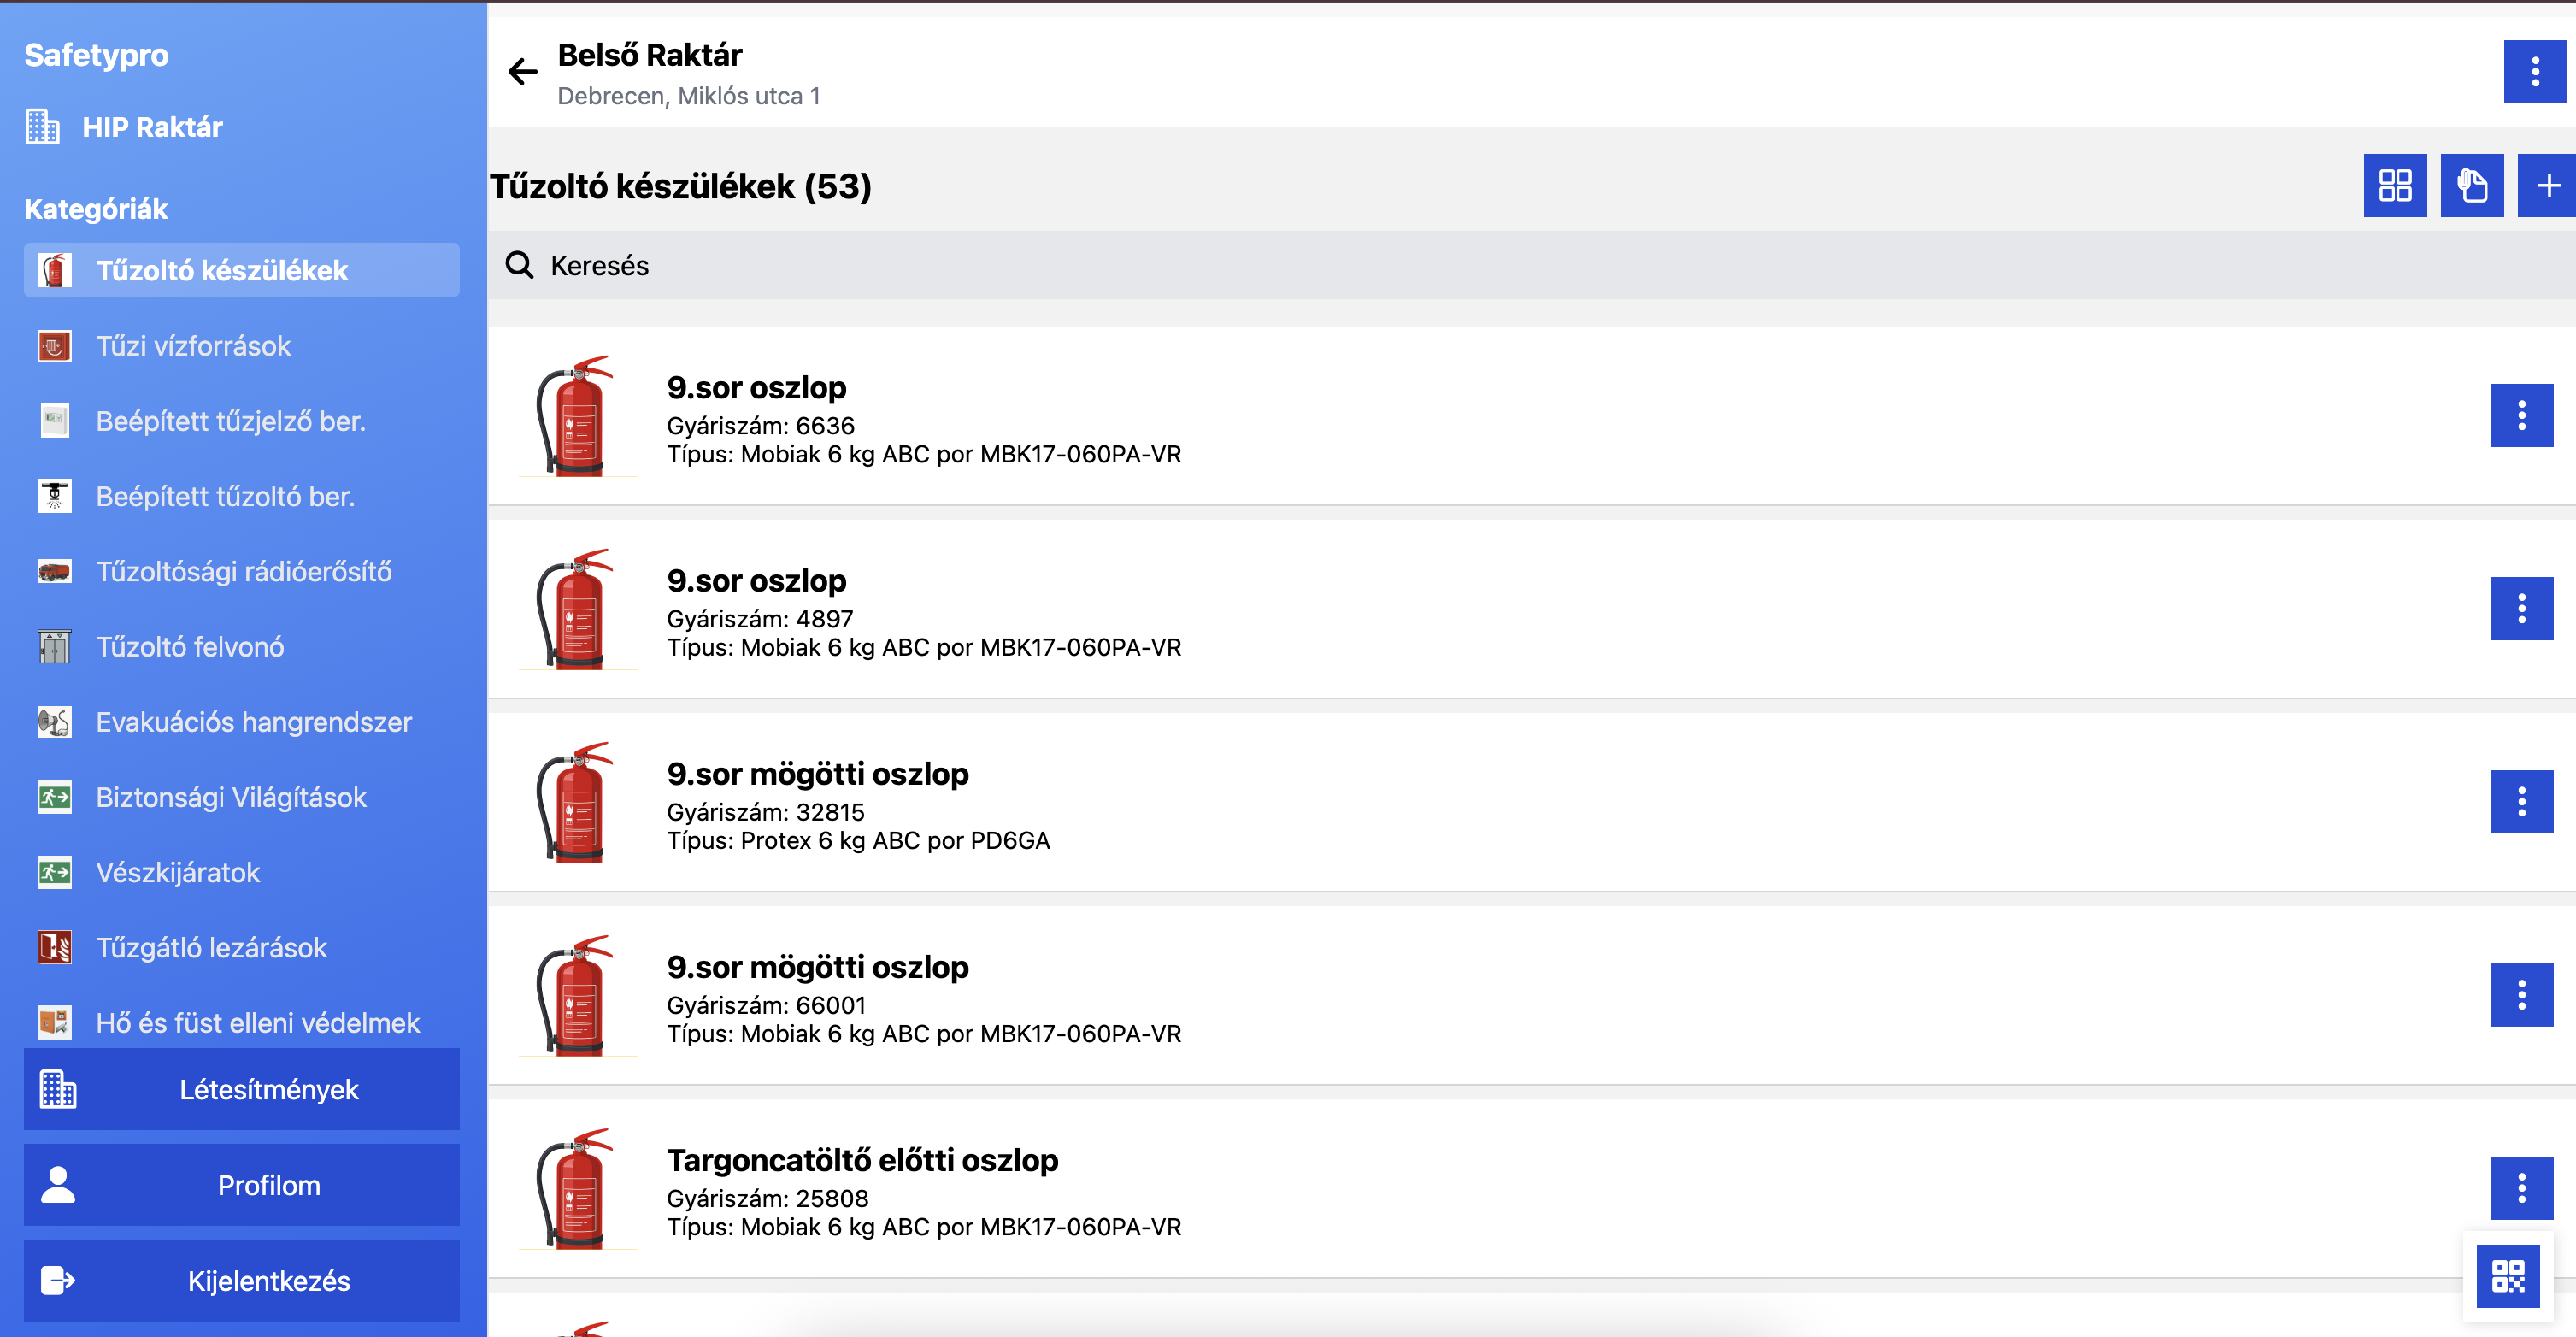Log out with Kijelentkezés

point(242,1281)
